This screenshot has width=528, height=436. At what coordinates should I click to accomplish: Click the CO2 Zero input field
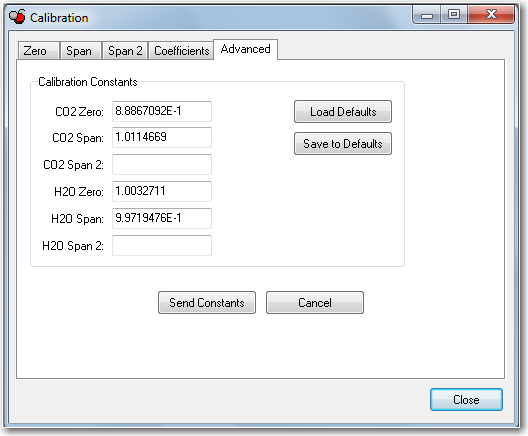162,111
